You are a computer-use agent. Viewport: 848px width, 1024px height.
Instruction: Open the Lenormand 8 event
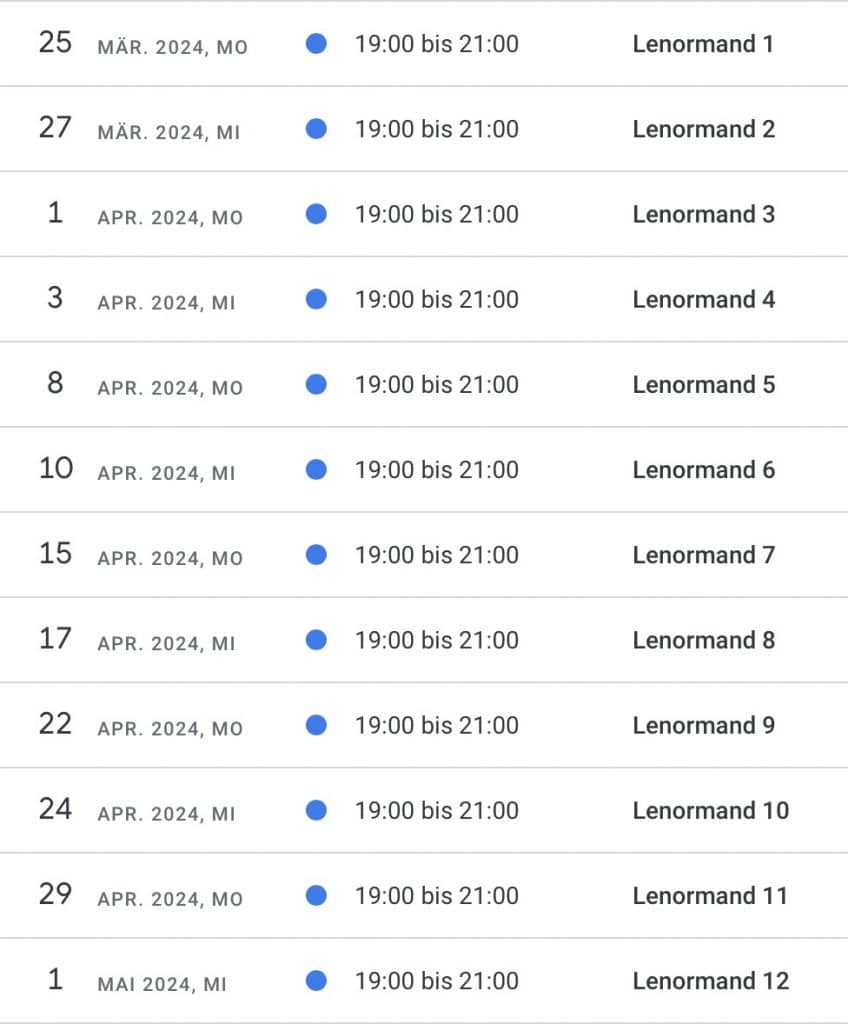703,640
